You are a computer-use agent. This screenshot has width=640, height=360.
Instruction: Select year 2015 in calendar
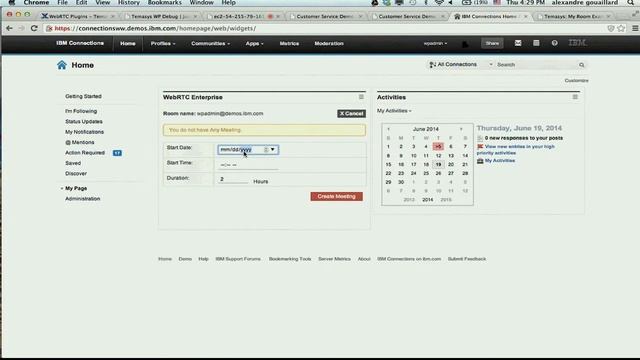coord(446,200)
